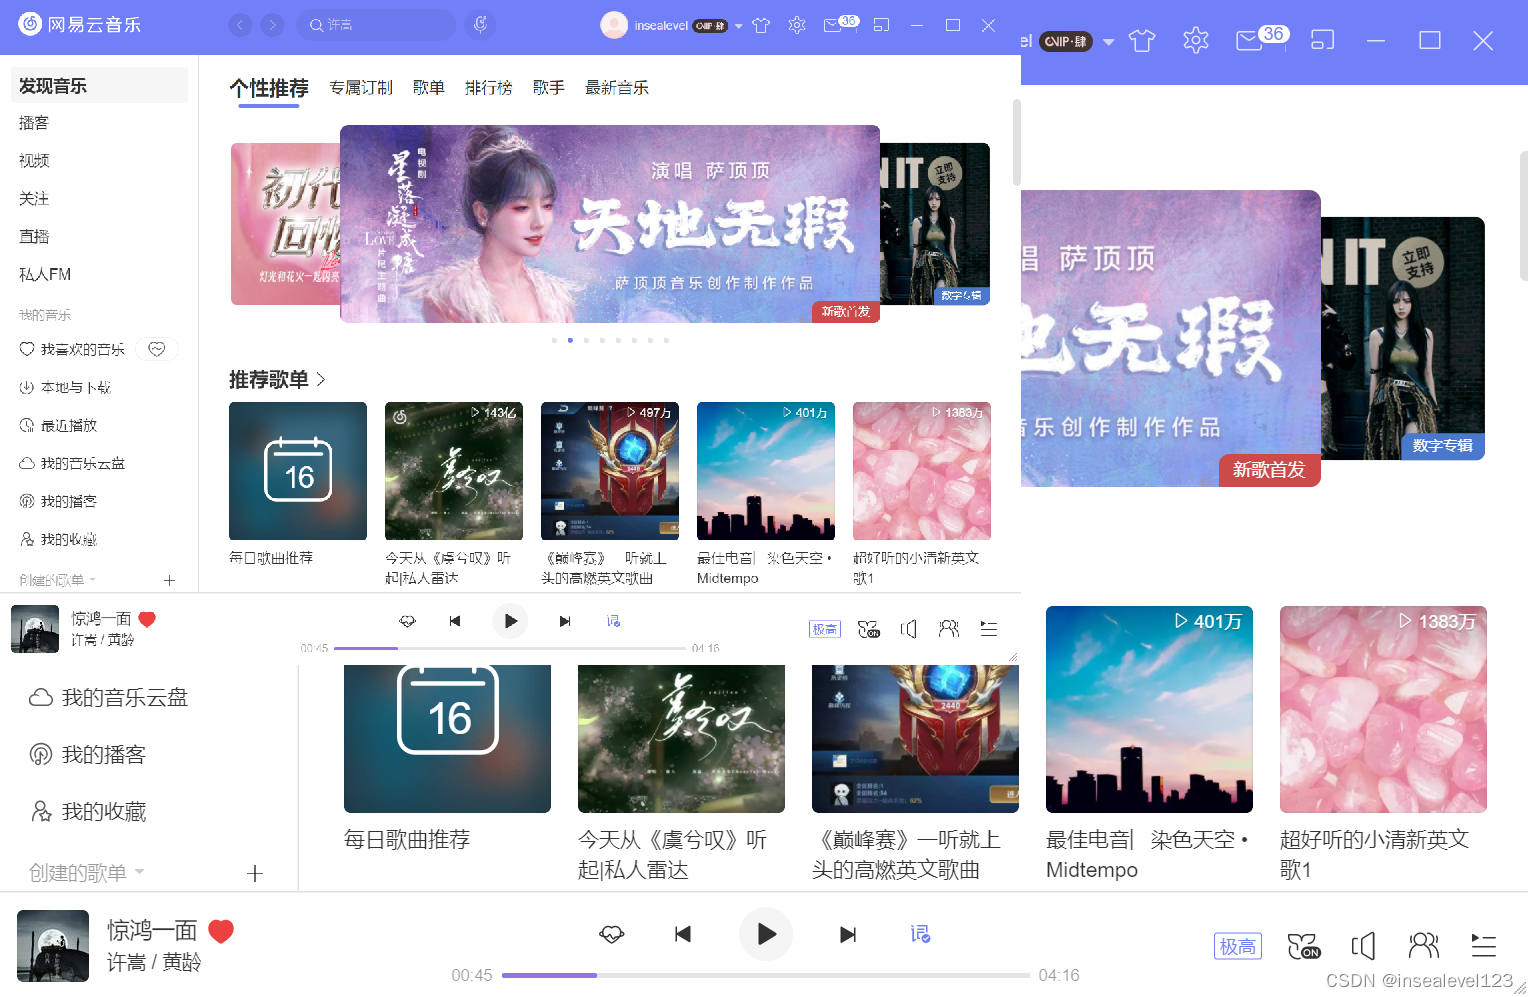The width and height of the screenshot is (1528, 997).
Task: Open 我喜欢的音乐 in the sidebar
Action: (72, 349)
